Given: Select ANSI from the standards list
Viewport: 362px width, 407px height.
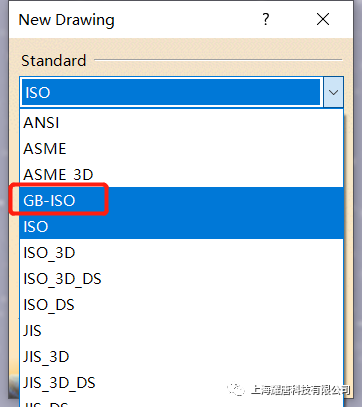Looking at the screenshot, I should (181, 123).
